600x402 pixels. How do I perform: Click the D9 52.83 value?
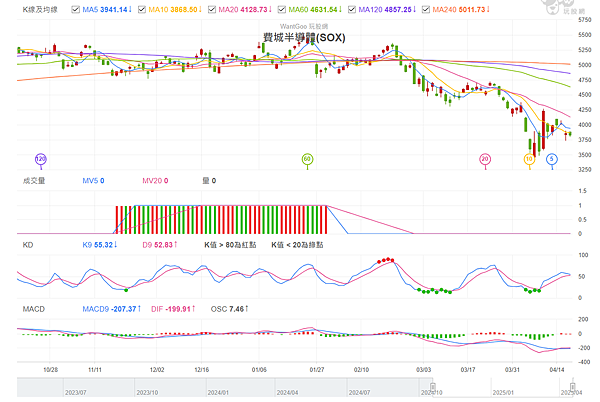[160, 245]
